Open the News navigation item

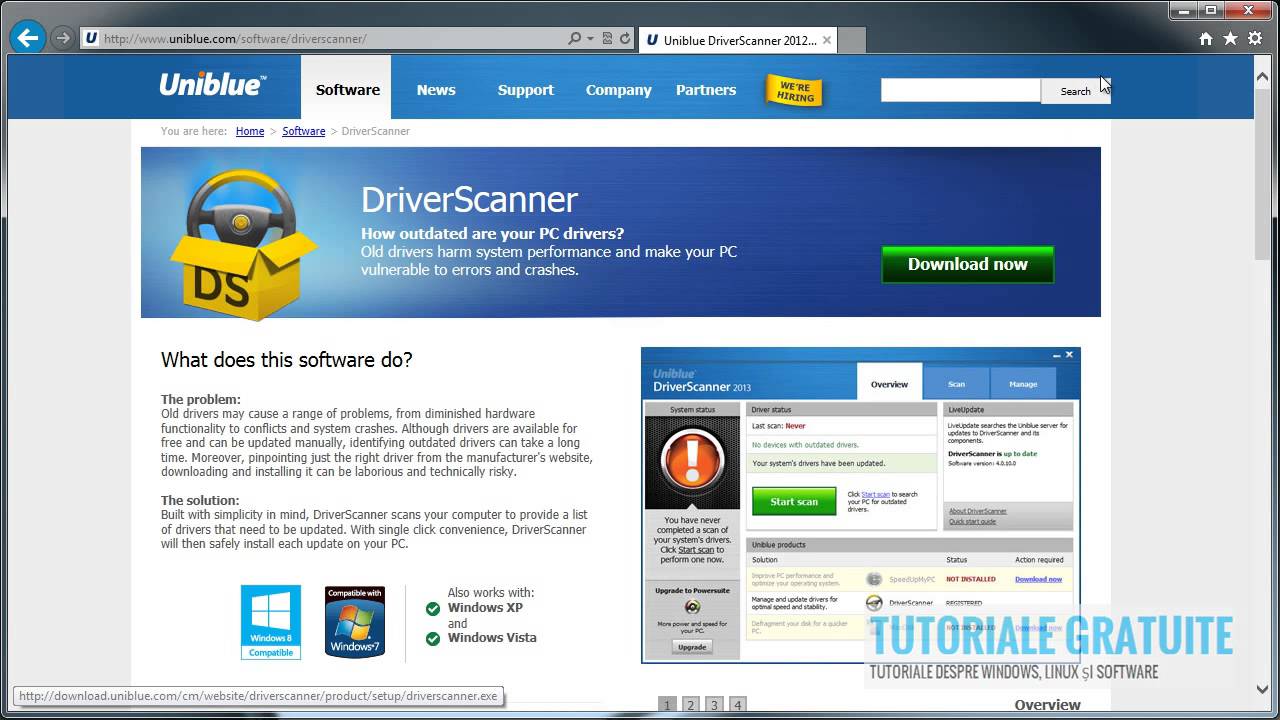point(436,89)
